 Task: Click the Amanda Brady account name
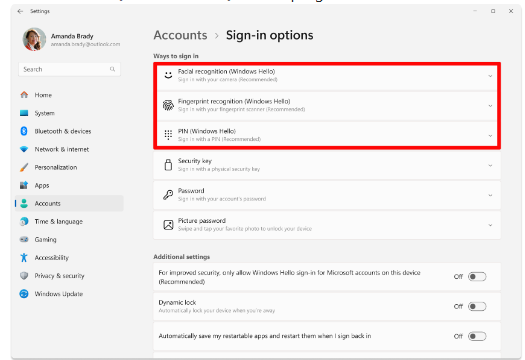coord(72,36)
